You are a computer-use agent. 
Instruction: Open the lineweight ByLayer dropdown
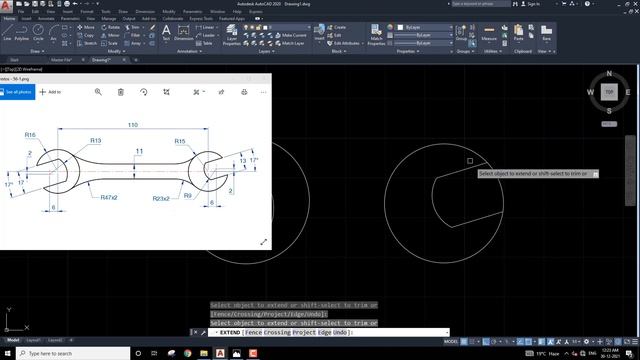pyautogui.click(x=424, y=35)
